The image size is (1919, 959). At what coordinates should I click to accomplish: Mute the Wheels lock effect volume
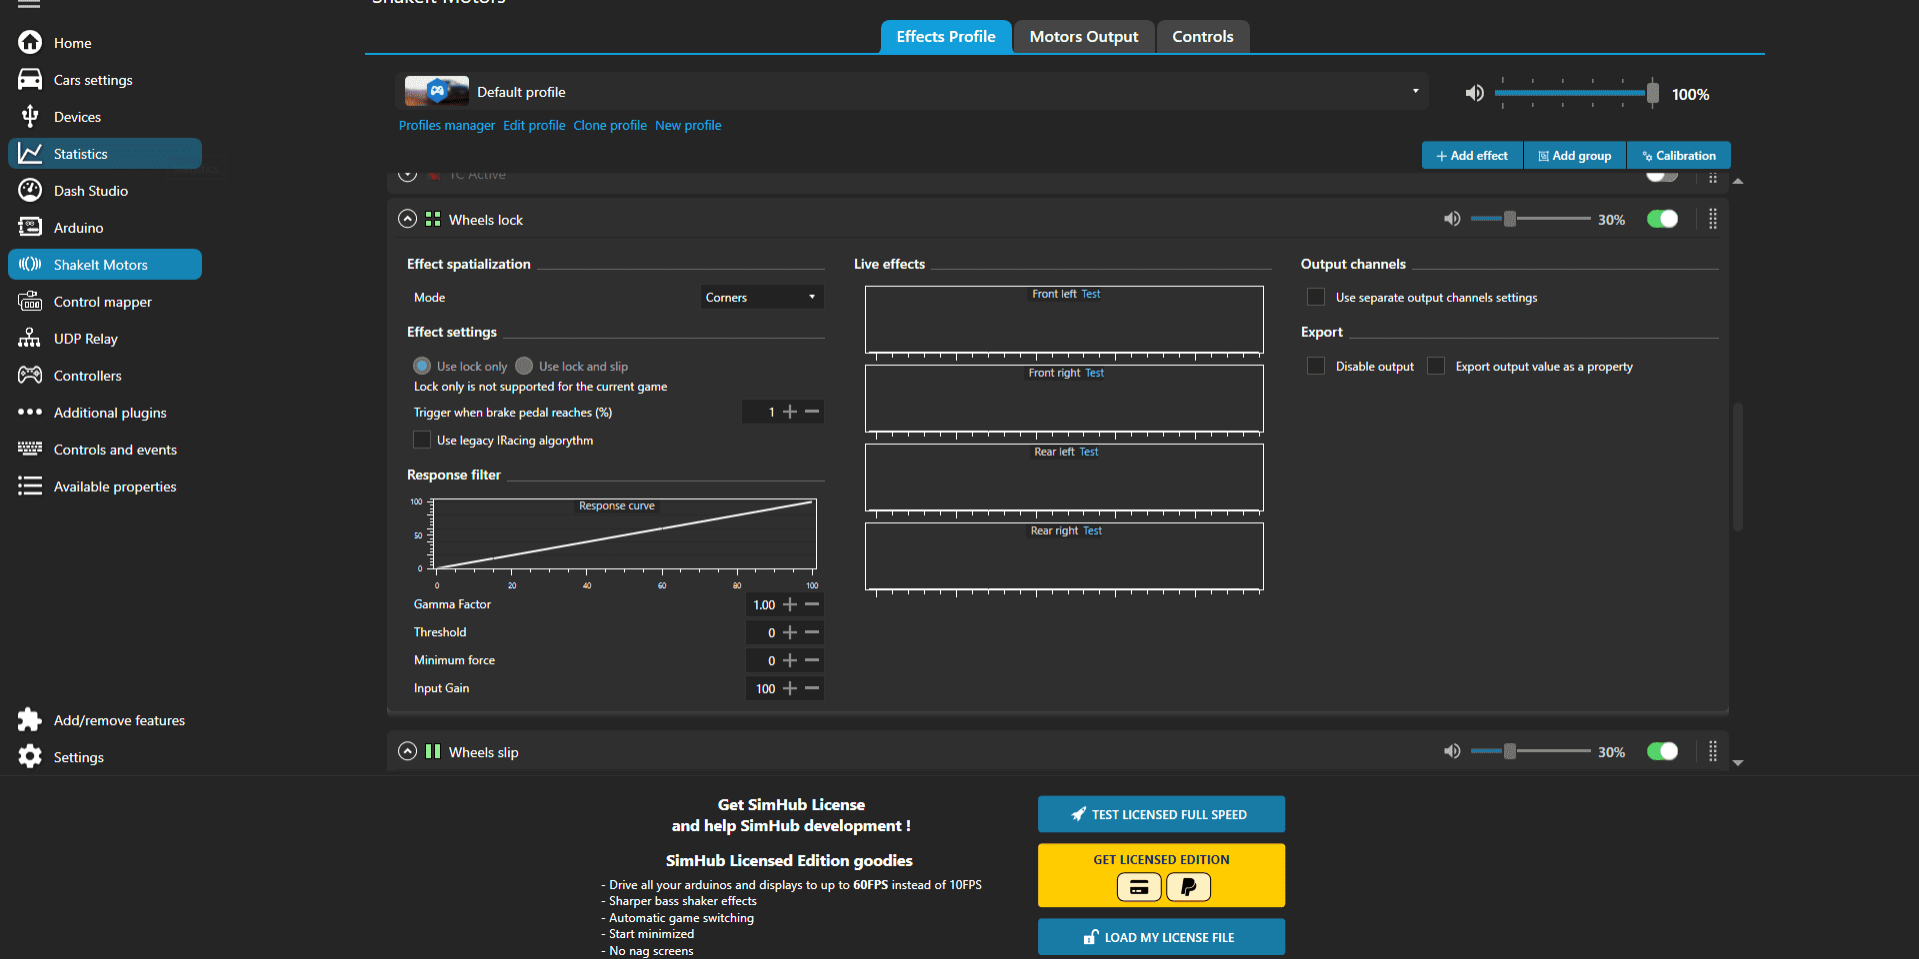click(1452, 218)
